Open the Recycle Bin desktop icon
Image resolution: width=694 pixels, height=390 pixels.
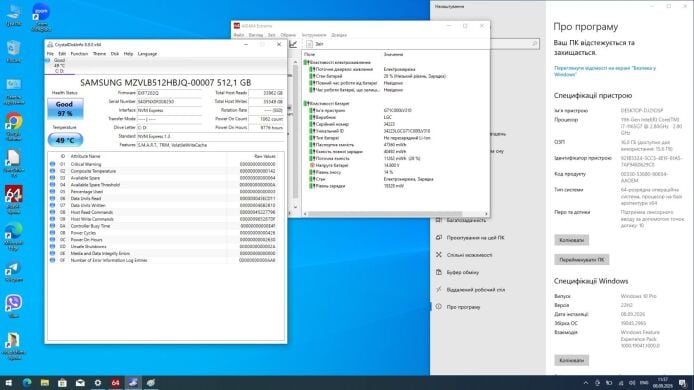click(14, 52)
